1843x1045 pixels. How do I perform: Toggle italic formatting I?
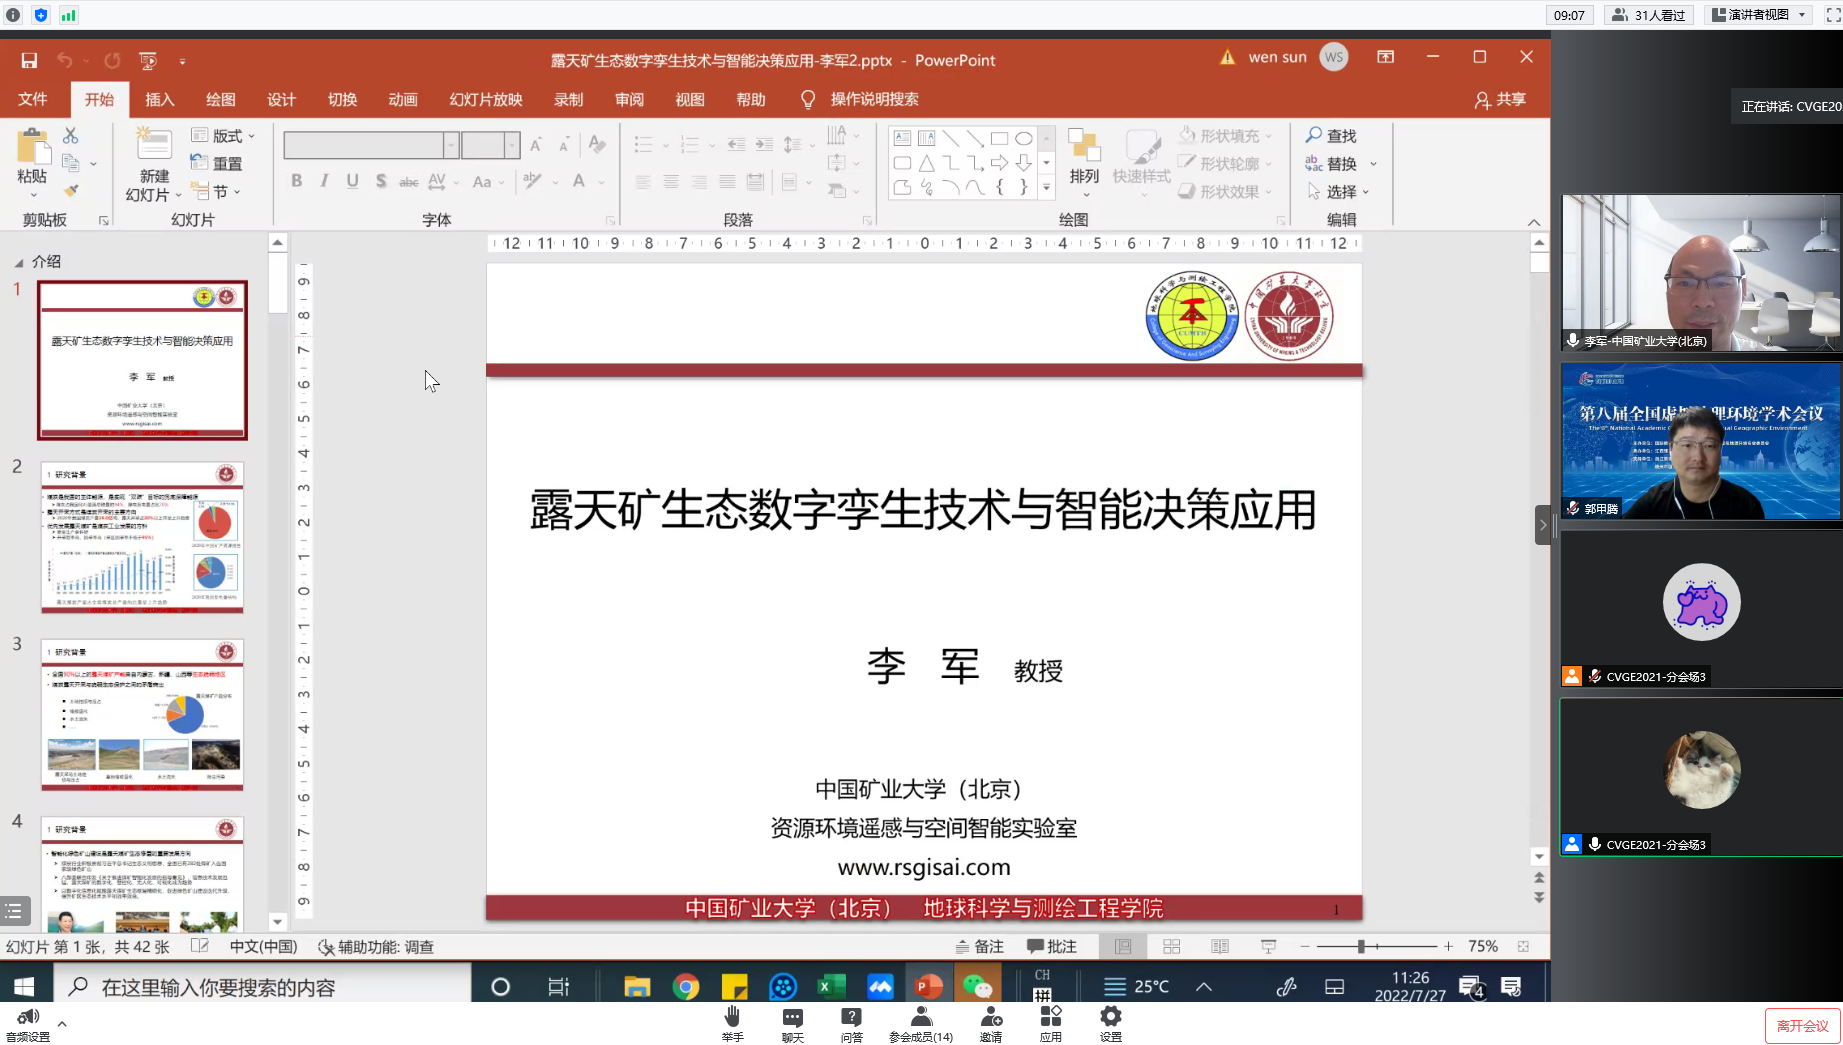pyautogui.click(x=324, y=181)
